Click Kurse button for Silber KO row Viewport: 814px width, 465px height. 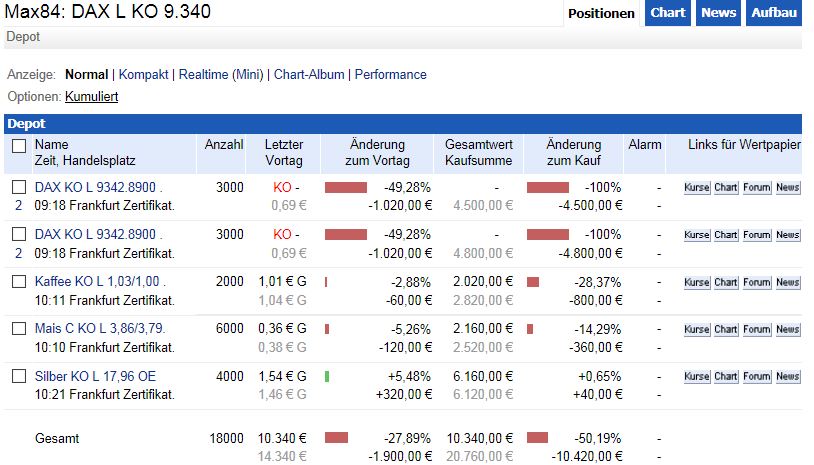696,376
